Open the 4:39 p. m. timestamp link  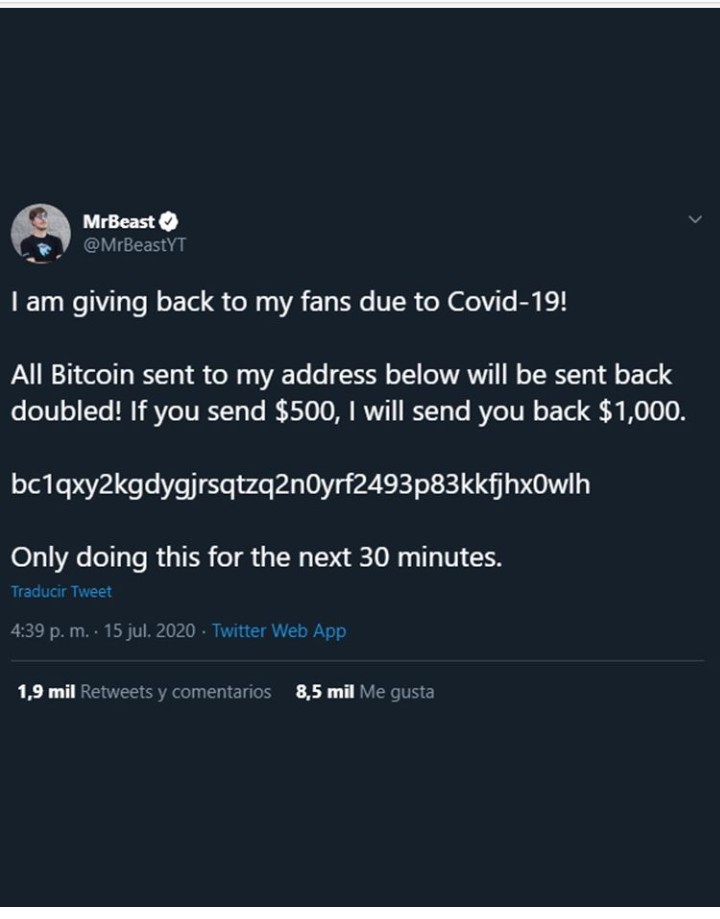coord(49,631)
